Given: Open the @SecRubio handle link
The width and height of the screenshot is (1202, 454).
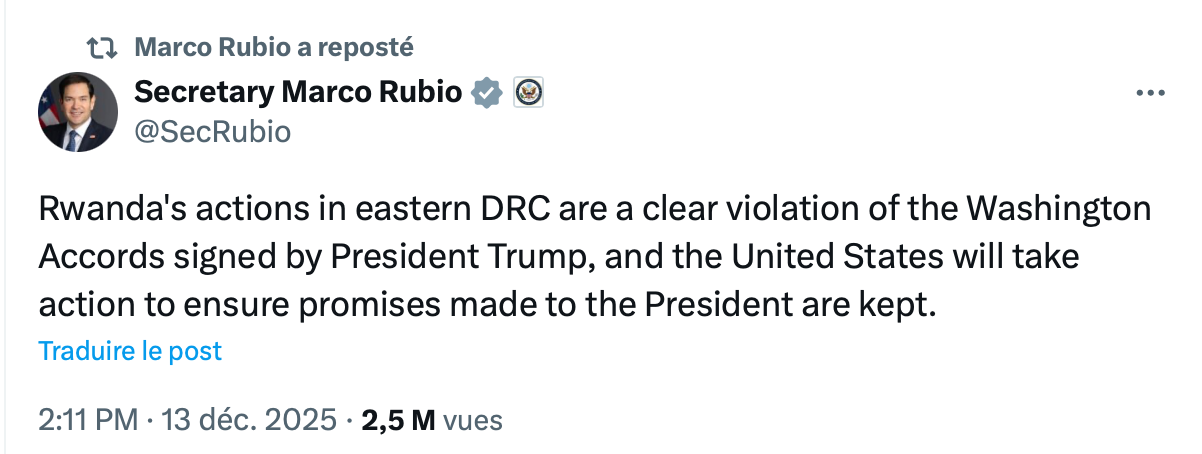Looking at the screenshot, I should (212, 130).
